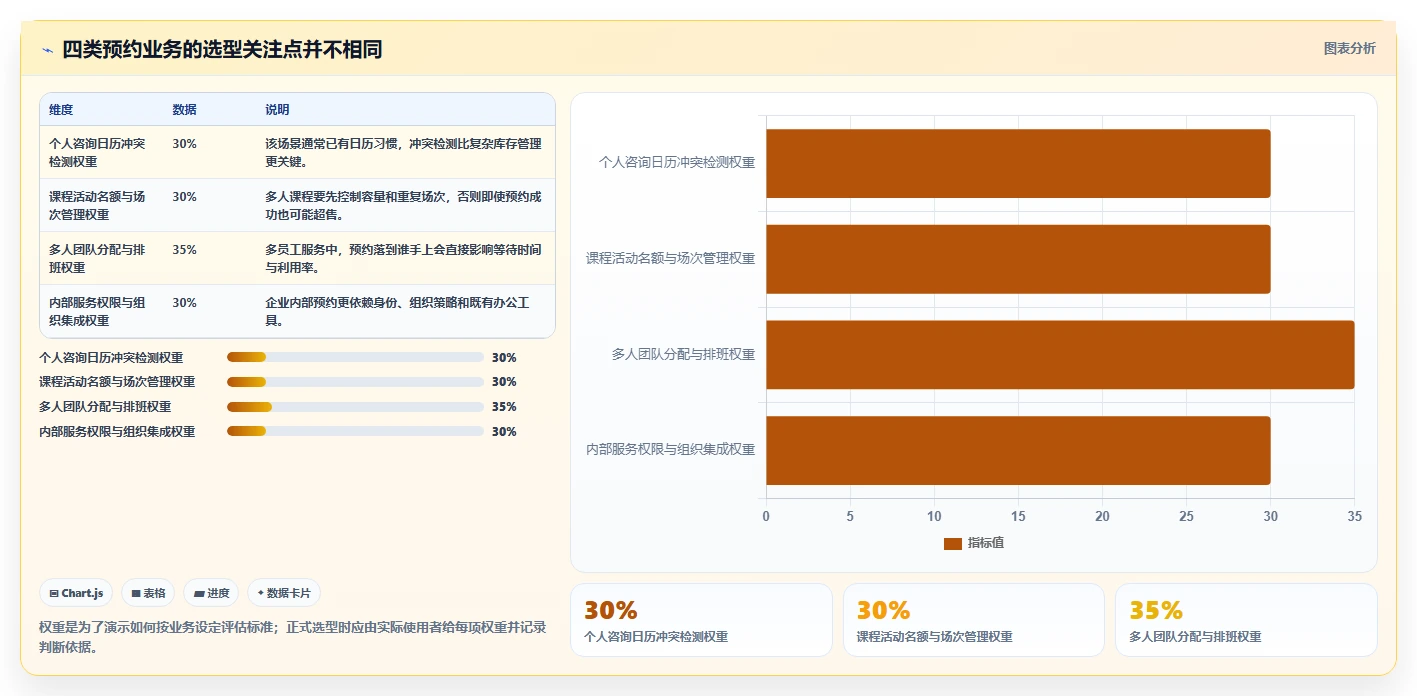1417x696 pixels.
Task: Click the title 四类预约业务的选型关注点并不相同
Action: pyautogui.click(x=222, y=50)
